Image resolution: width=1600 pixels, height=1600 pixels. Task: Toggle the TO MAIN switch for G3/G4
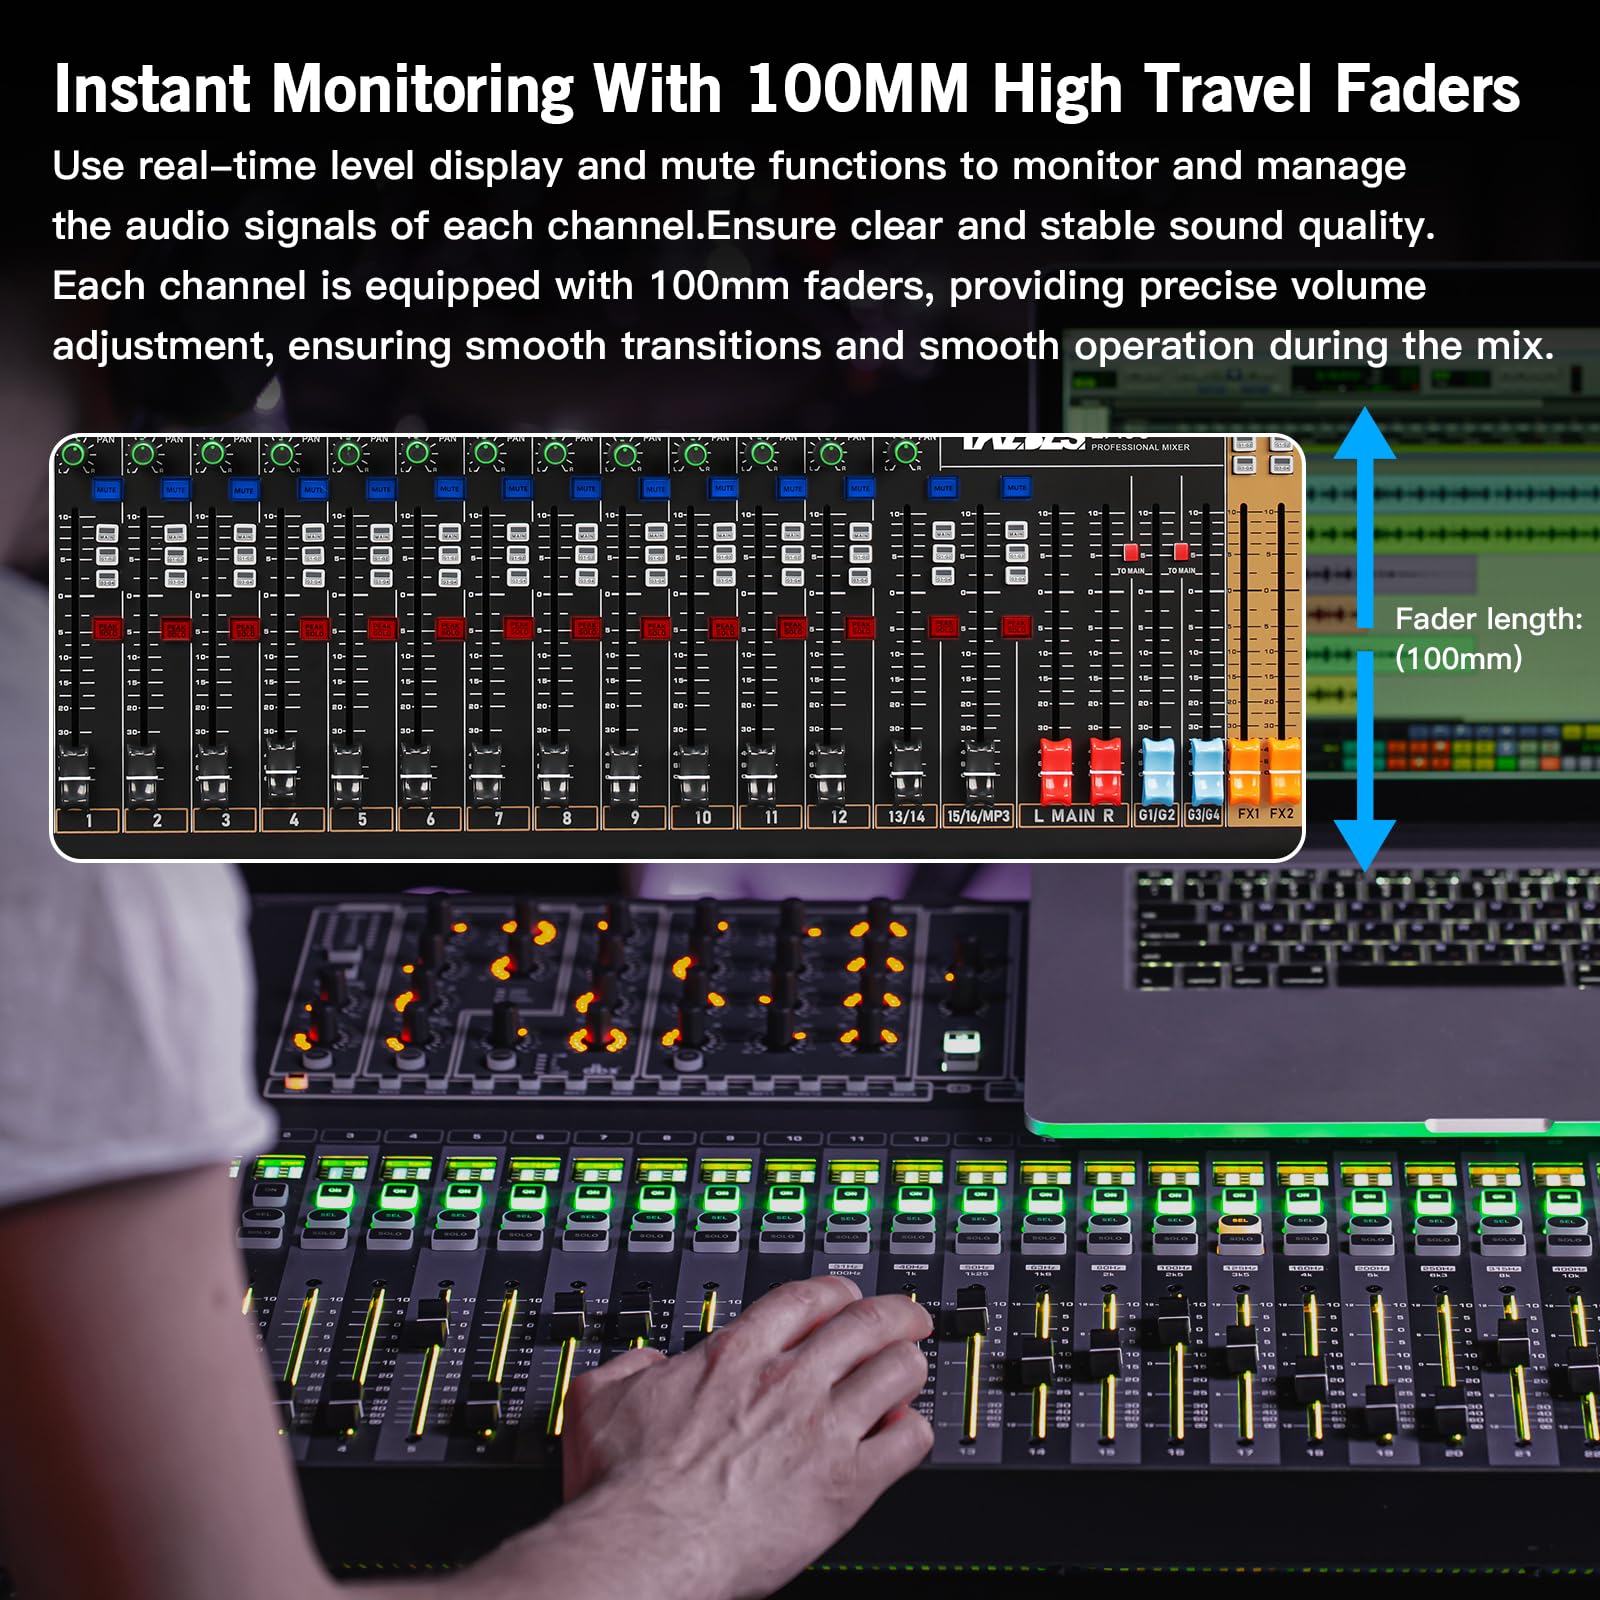point(1181,552)
